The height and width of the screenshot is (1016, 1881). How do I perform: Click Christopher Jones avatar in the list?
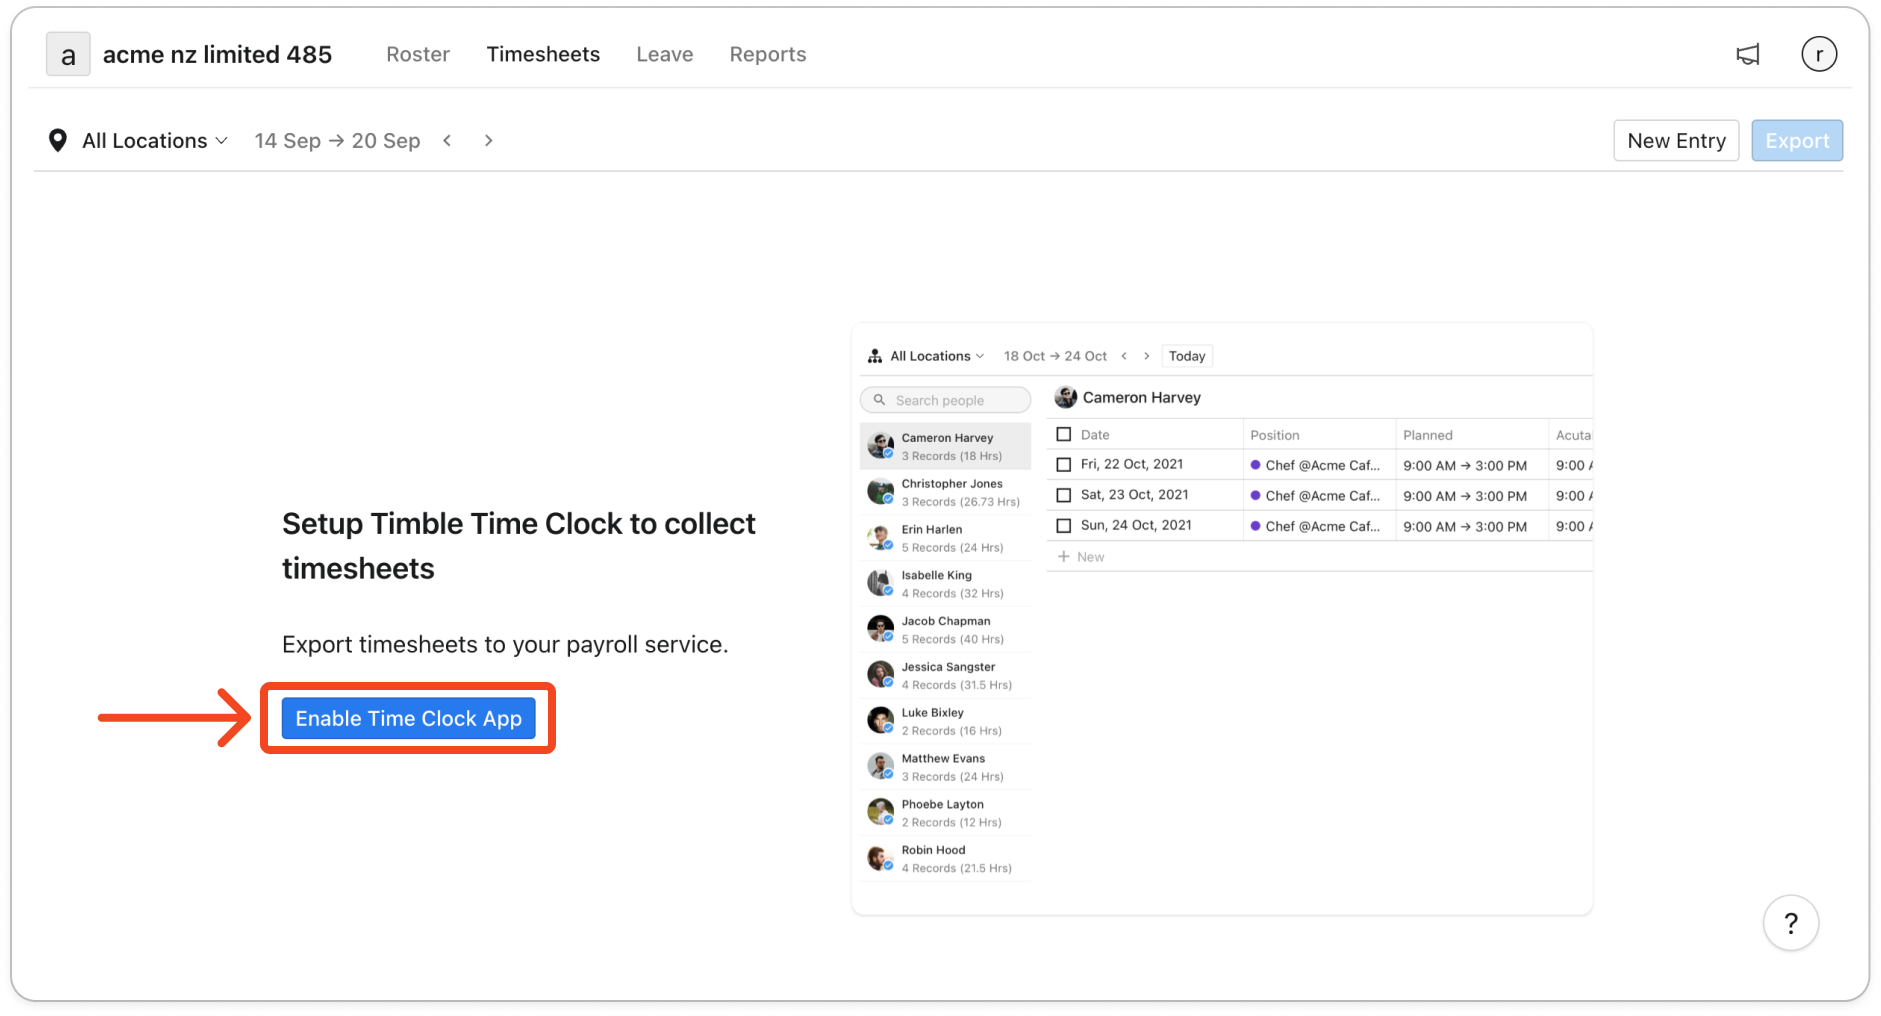880,491
